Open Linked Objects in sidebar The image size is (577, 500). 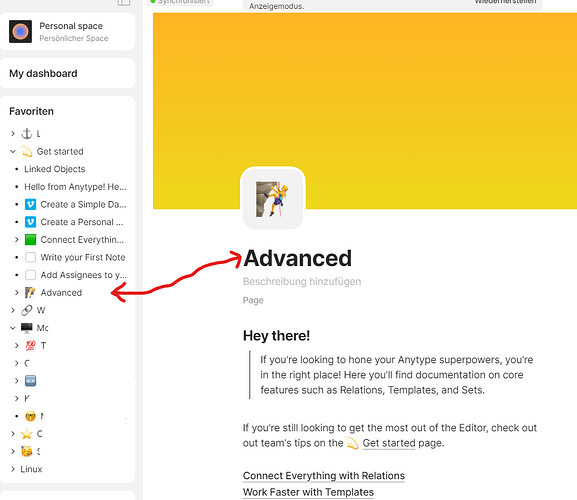click(54, 169)
